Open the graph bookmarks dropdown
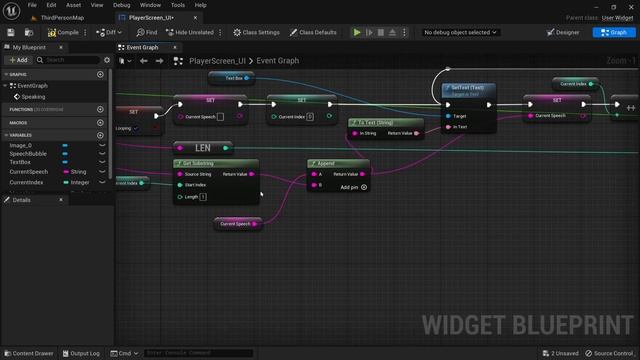Viewport: 640px width, 360px height. click(125, 61)
